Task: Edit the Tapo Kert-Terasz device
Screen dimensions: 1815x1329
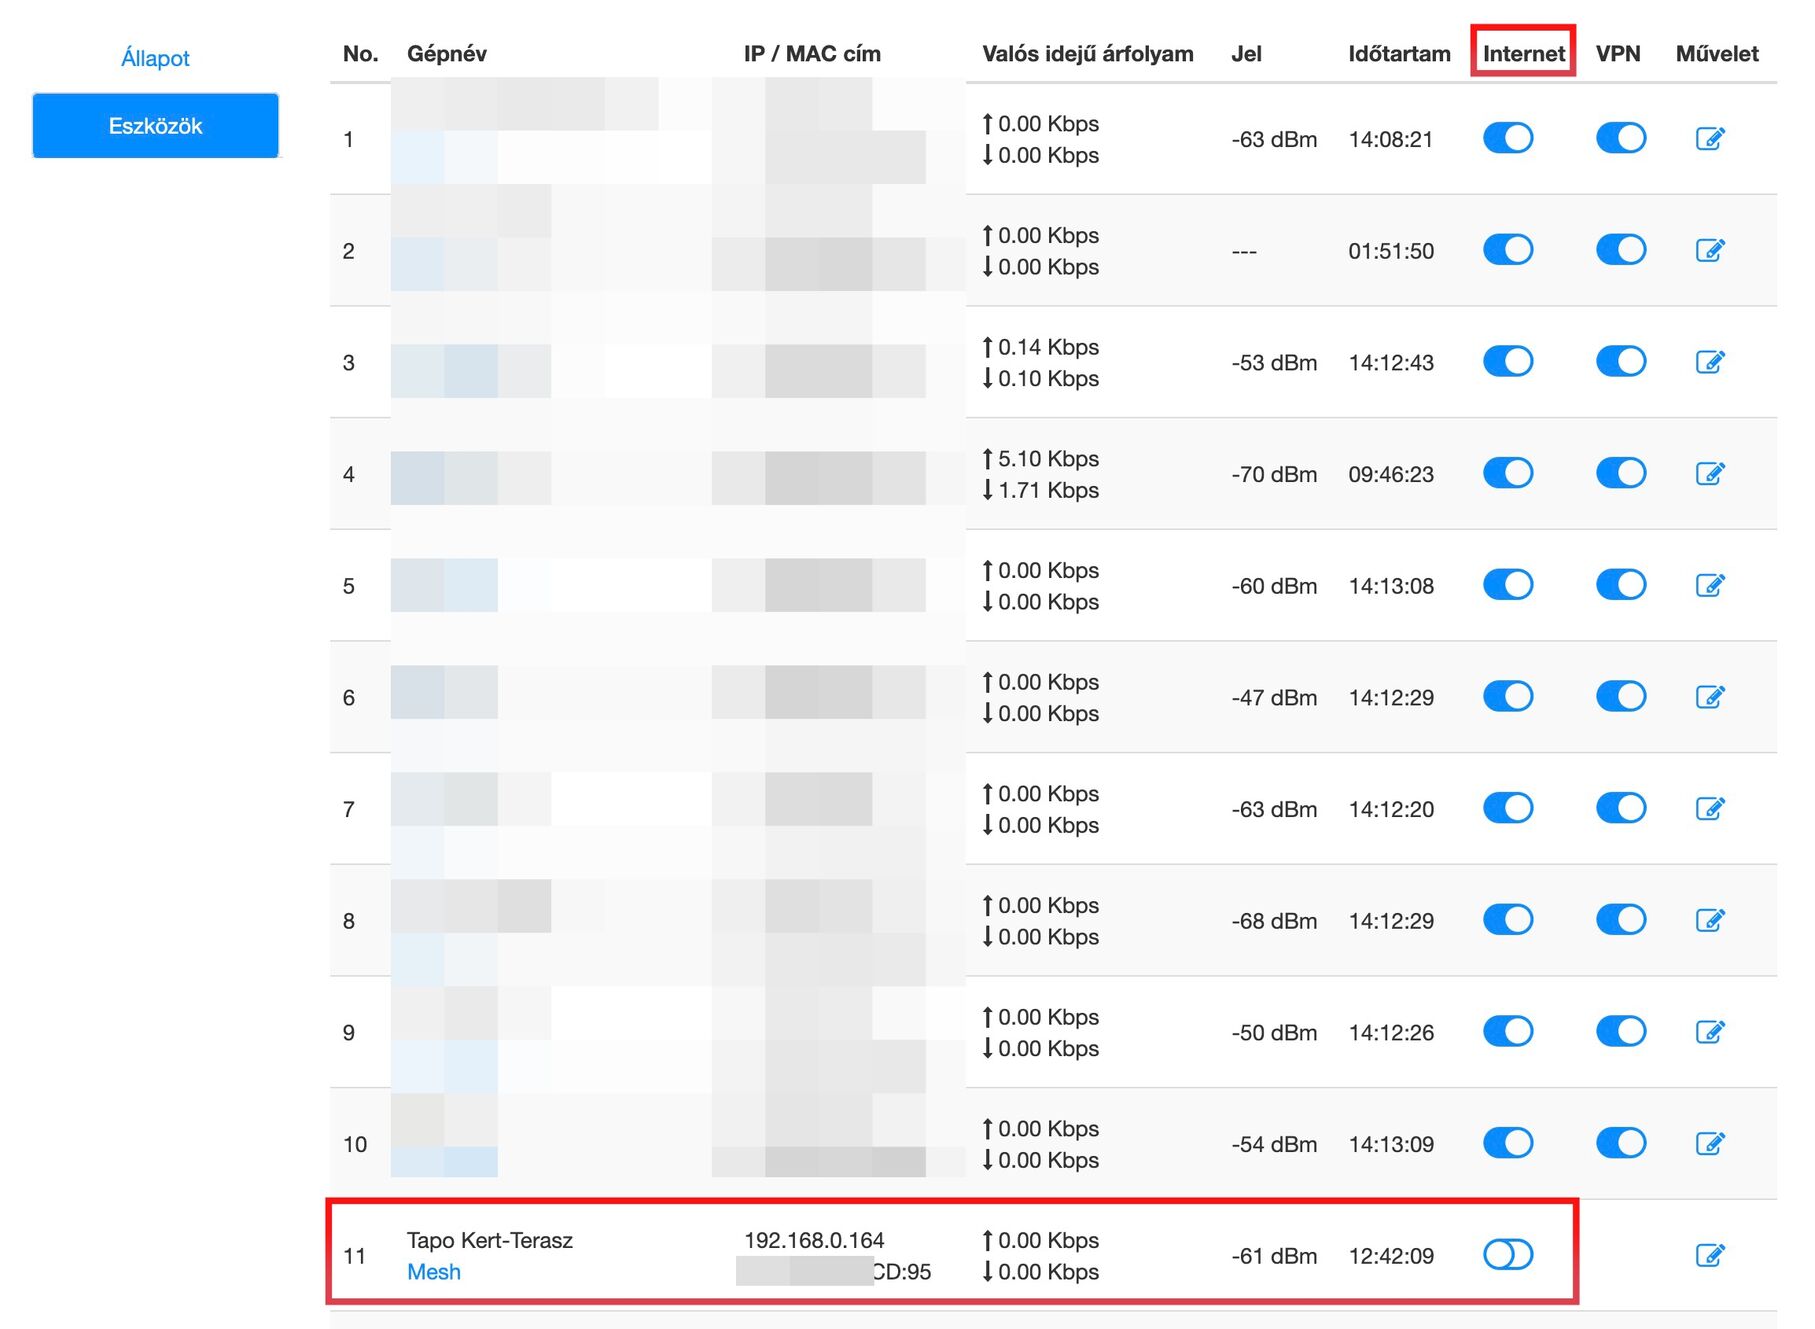Action: point(1710,1255)
